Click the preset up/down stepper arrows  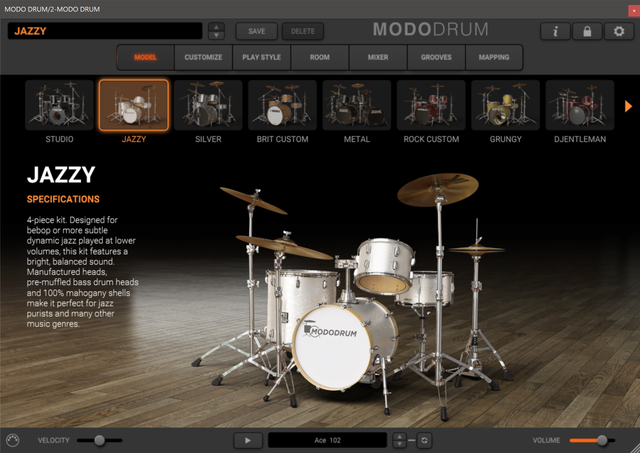point(216,31)
